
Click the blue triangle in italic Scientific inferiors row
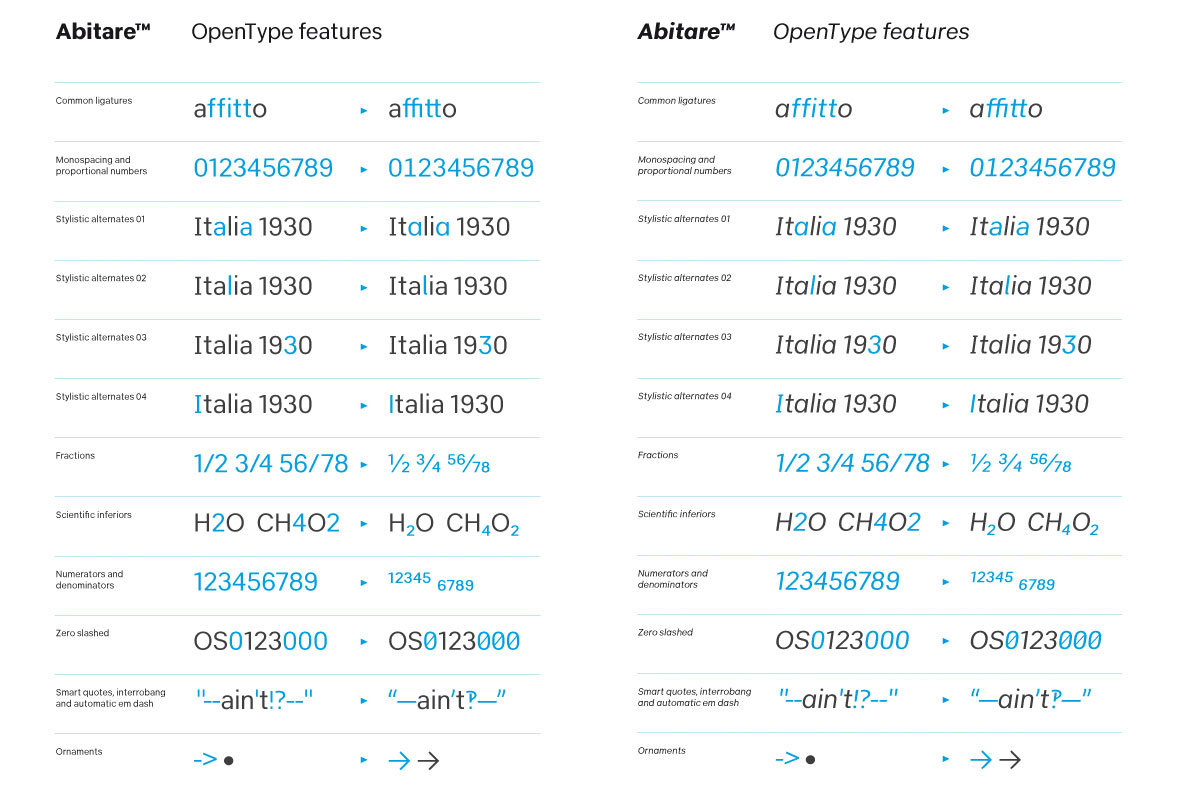tap(945, 523)
